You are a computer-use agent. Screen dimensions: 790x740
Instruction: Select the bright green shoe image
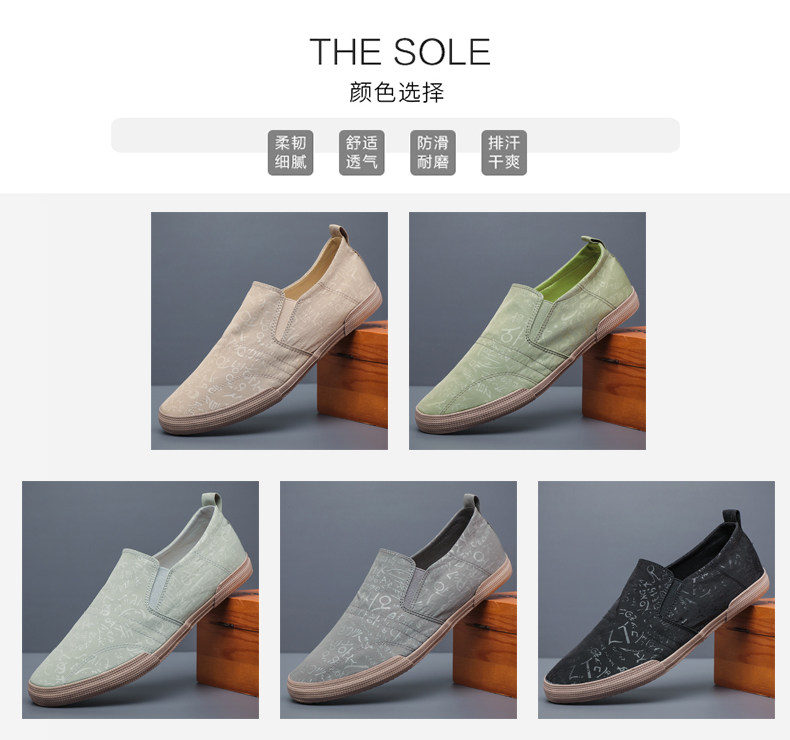tap(527, 330)
